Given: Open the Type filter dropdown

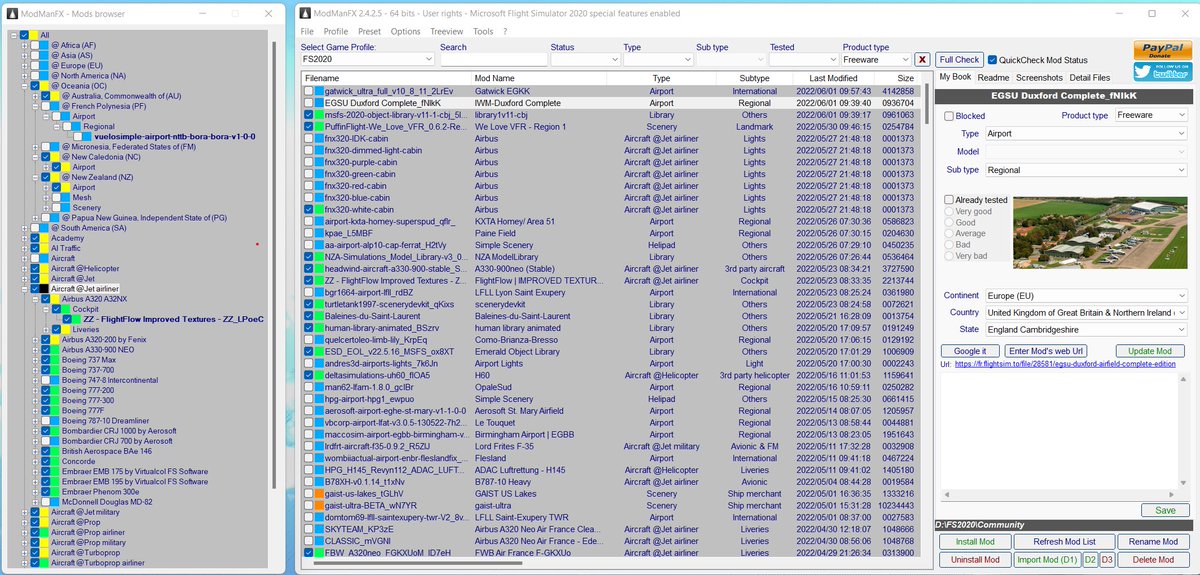Looking at the screenshot, I should [x=656, y=60].
